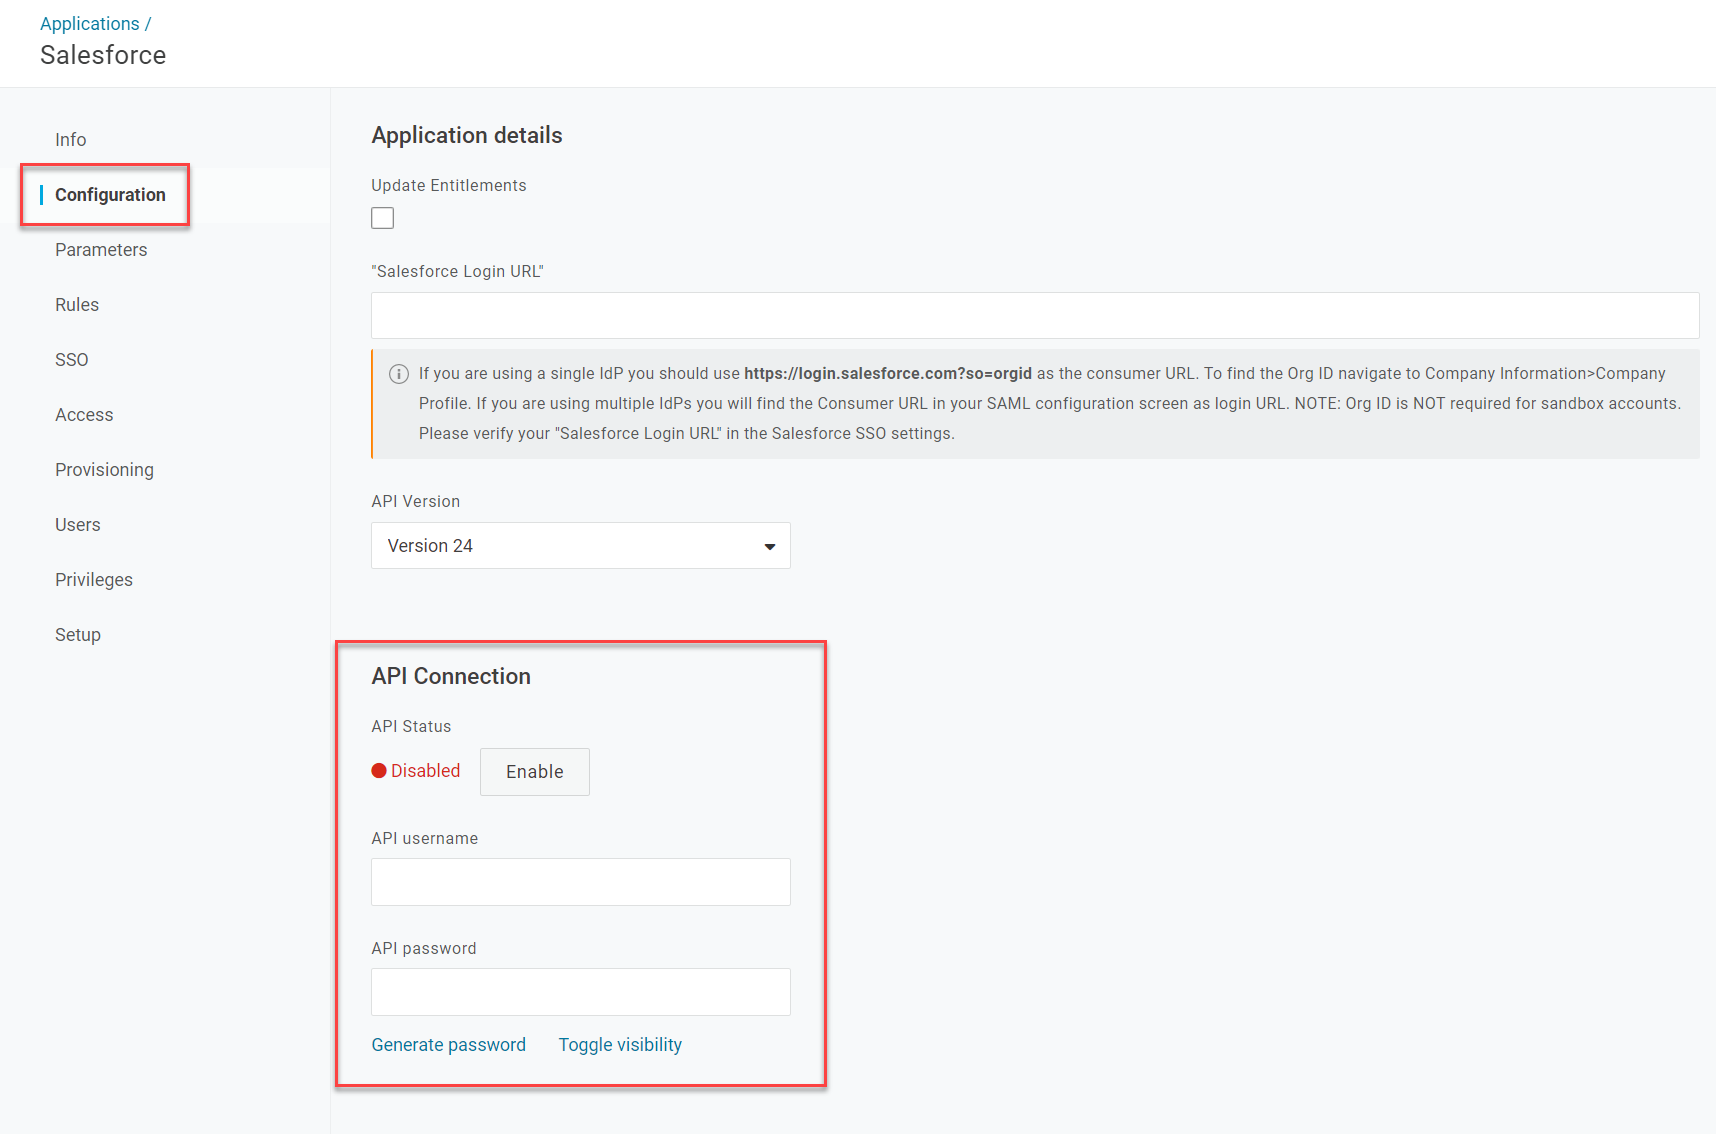The width and height of the screenshot is (1716, 1134).
Task: Click the info icon in the notice
Action: [399, 374]
